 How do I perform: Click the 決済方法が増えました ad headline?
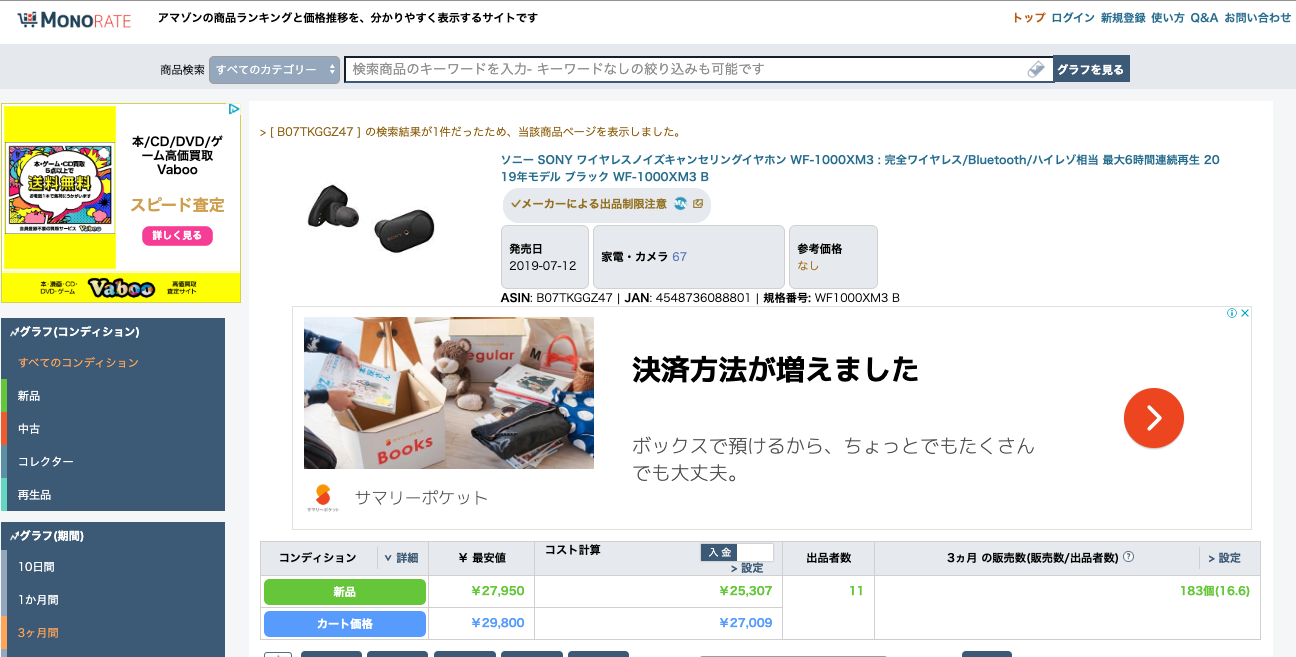pos(775,370)
